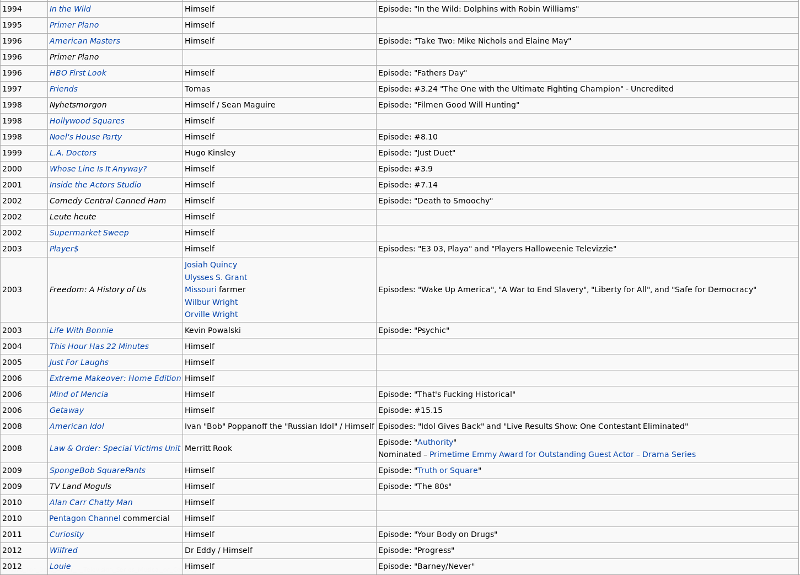The height and width of the screenshot is (575, 800).
Task: Open the Orville Wright link
Action: [211, 314]
